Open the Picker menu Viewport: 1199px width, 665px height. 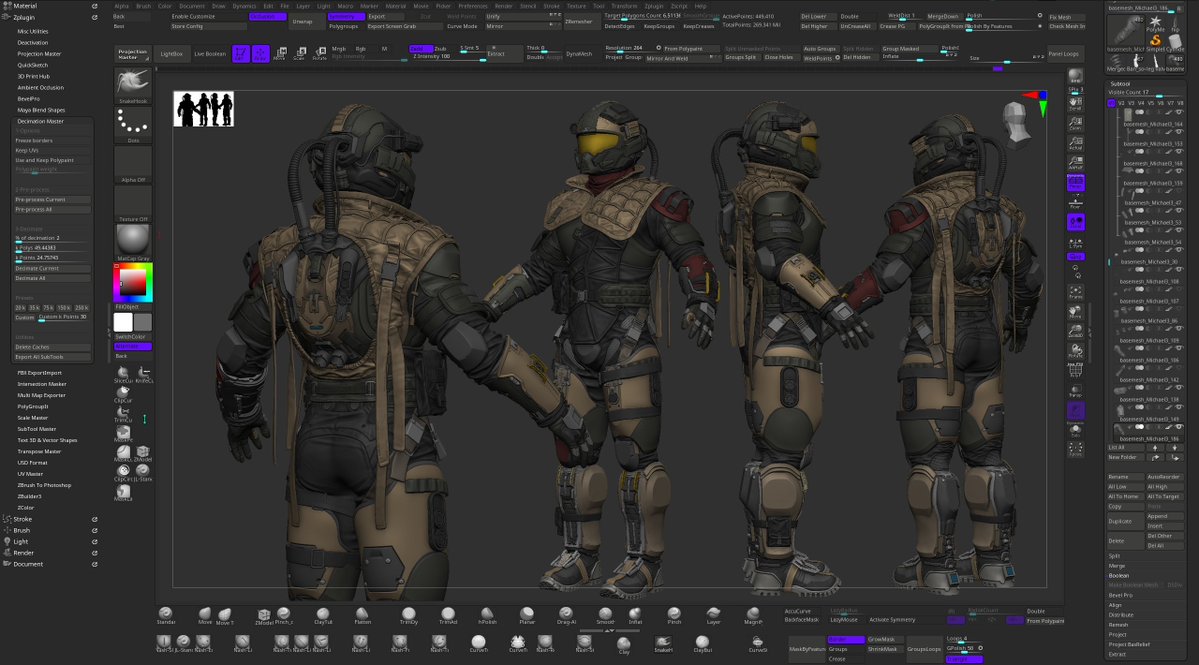444,5
